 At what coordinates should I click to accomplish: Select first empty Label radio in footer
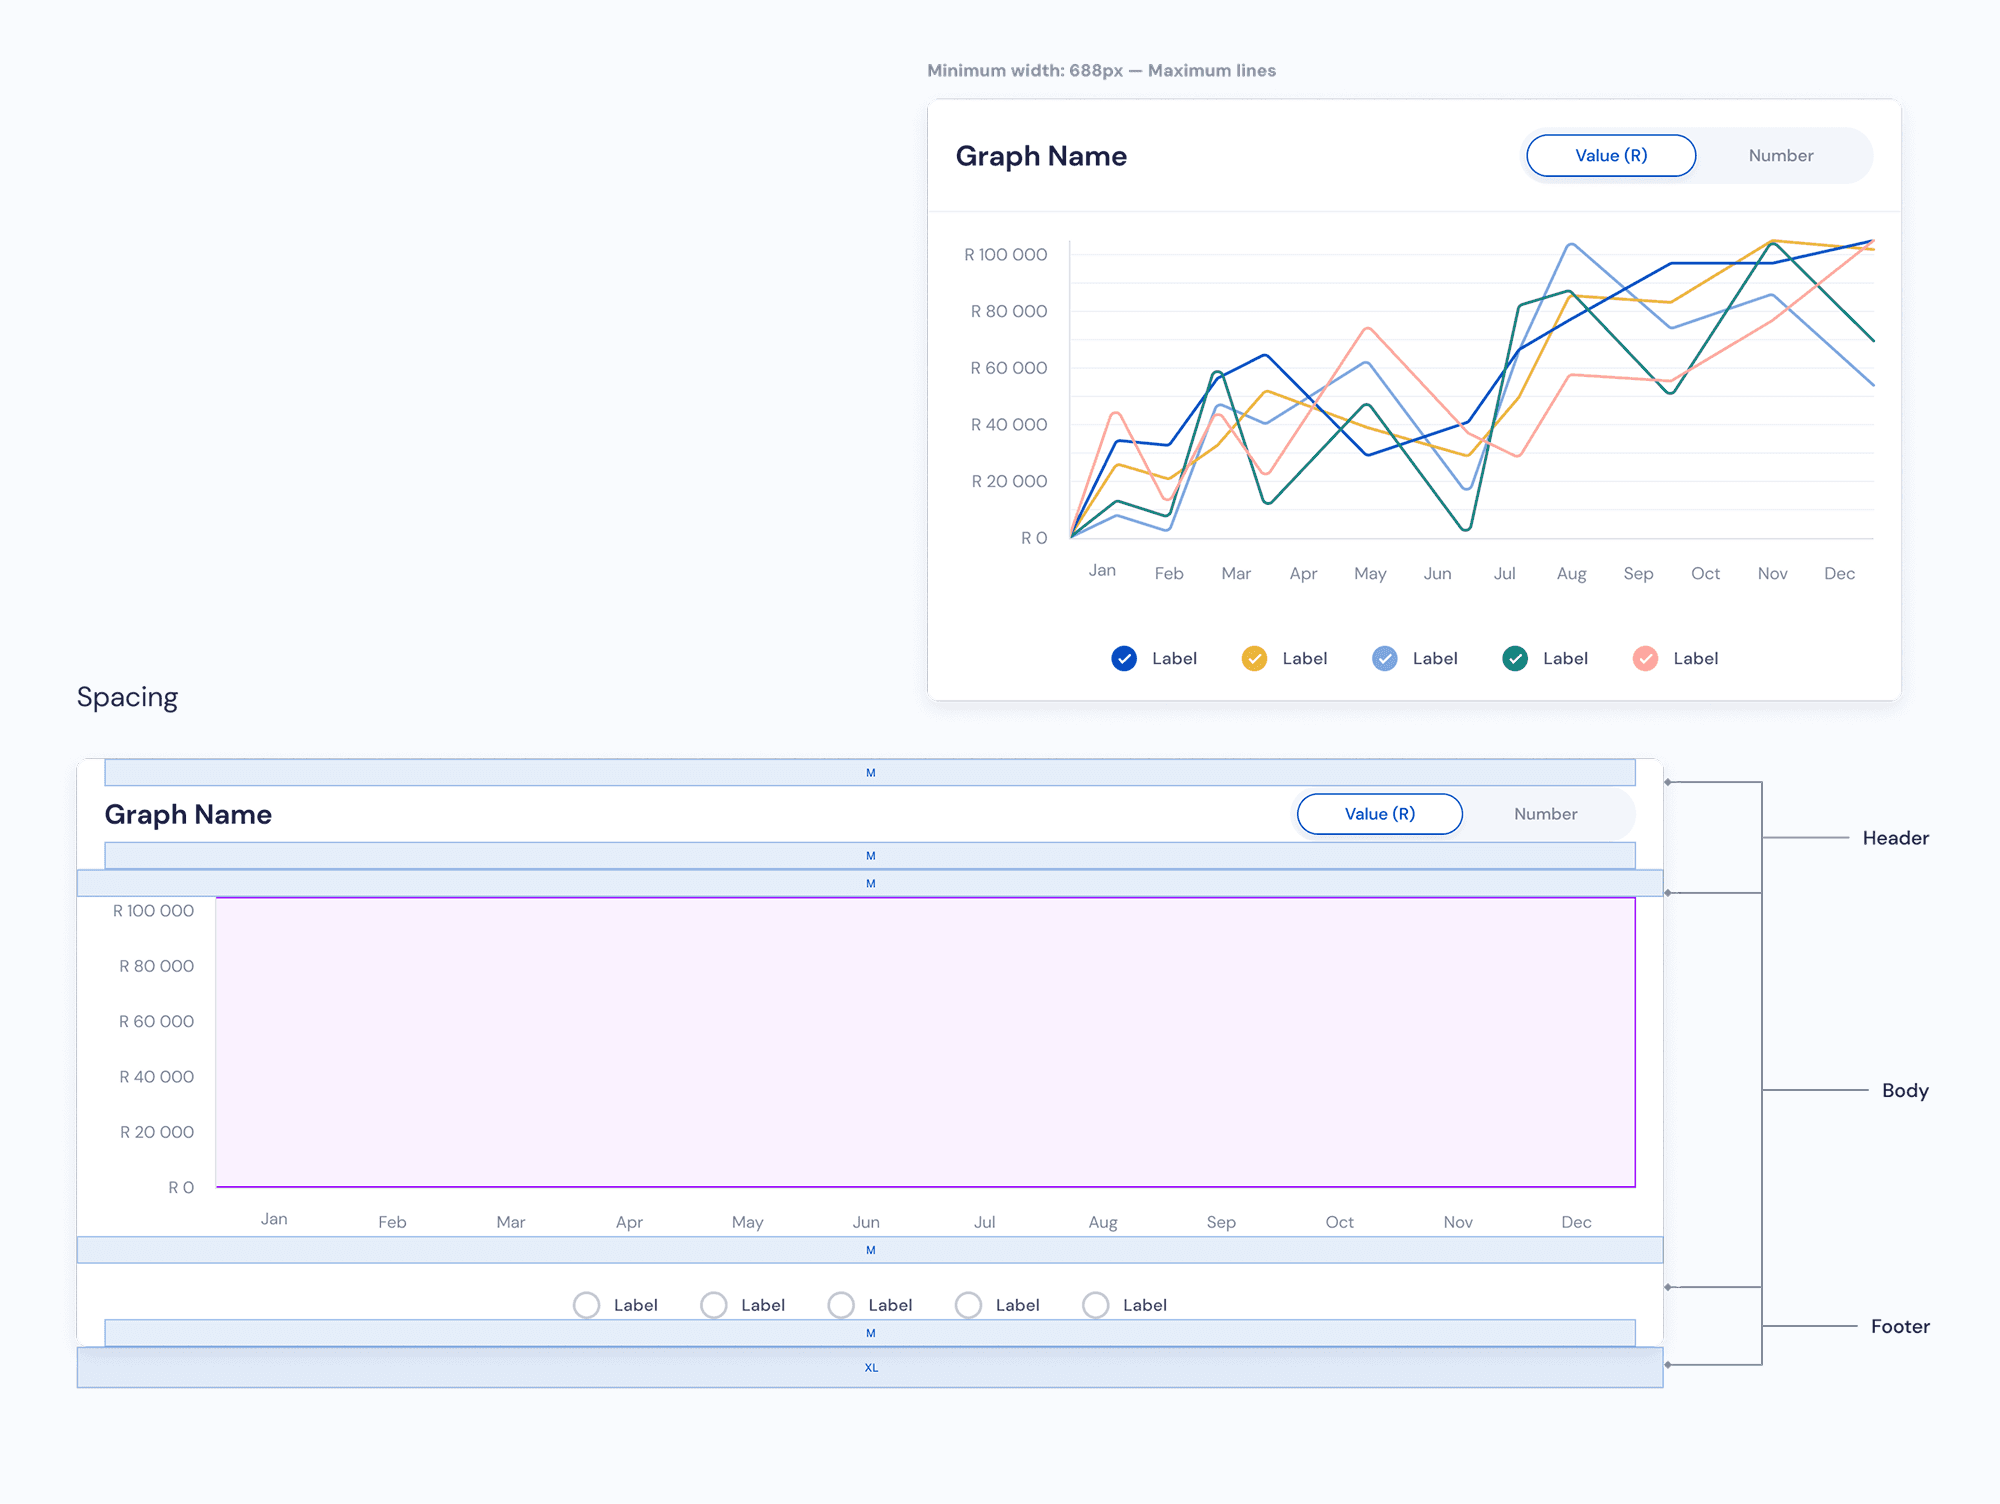(x=587, y=1305)
